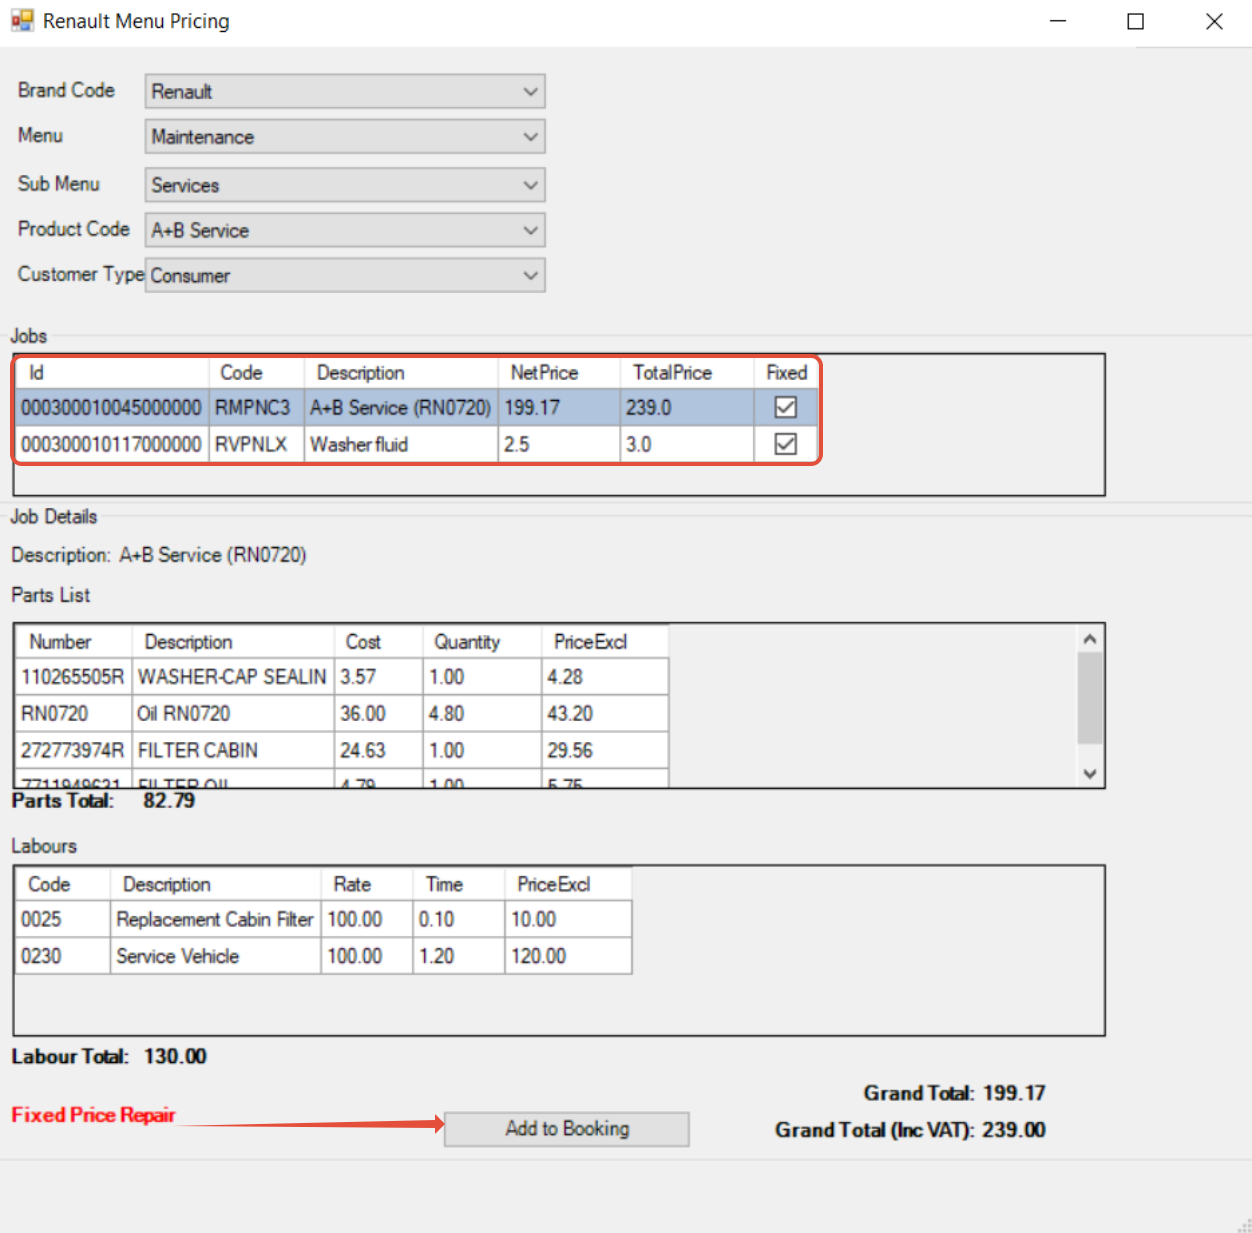The image size is (1252, 1233).
Task: Toggle Fixed checkbox for Washer fluid row
Action: 786,444
